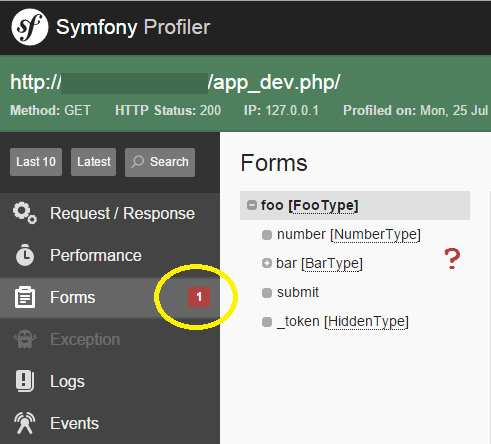Click the Last 10 button
Image resolution: width=491 pixels, height=444 pixels.
tap(36, 162)
